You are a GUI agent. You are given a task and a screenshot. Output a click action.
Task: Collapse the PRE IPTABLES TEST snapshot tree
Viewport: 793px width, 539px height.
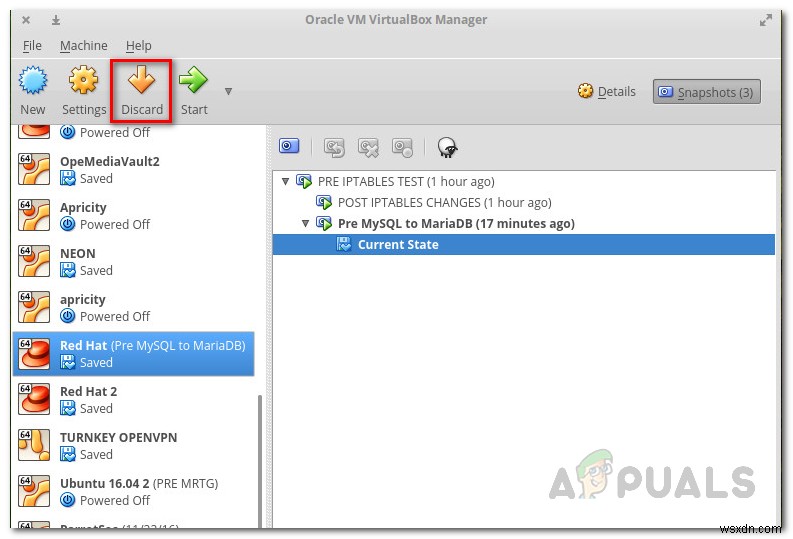pyautogui.click(x=285, y=181)
